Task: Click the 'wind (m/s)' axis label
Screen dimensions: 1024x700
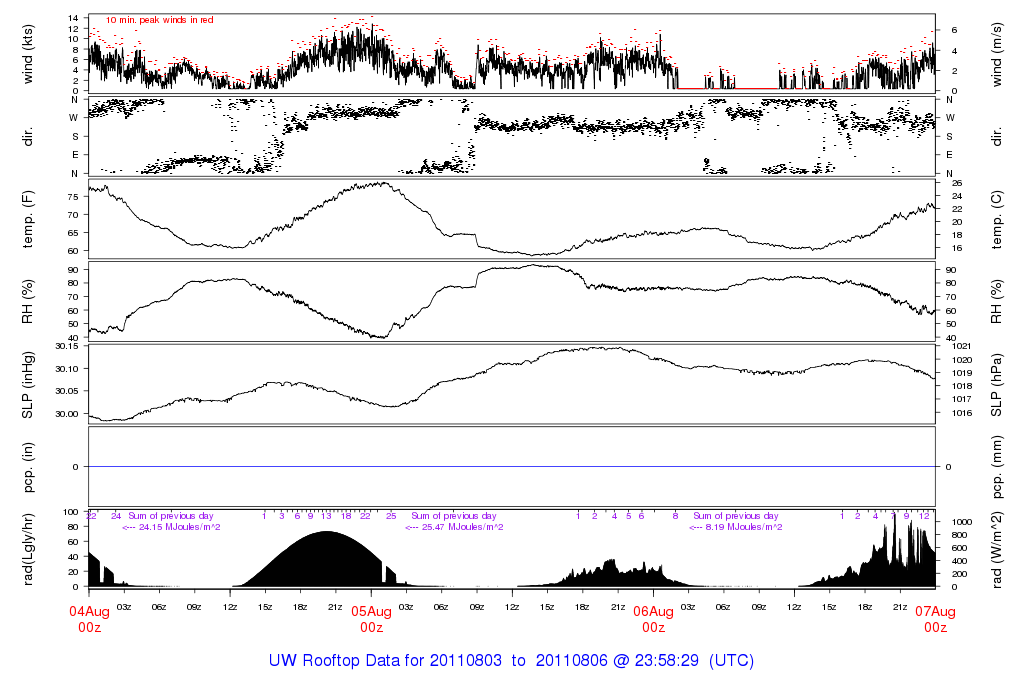Action: [997, 54]
